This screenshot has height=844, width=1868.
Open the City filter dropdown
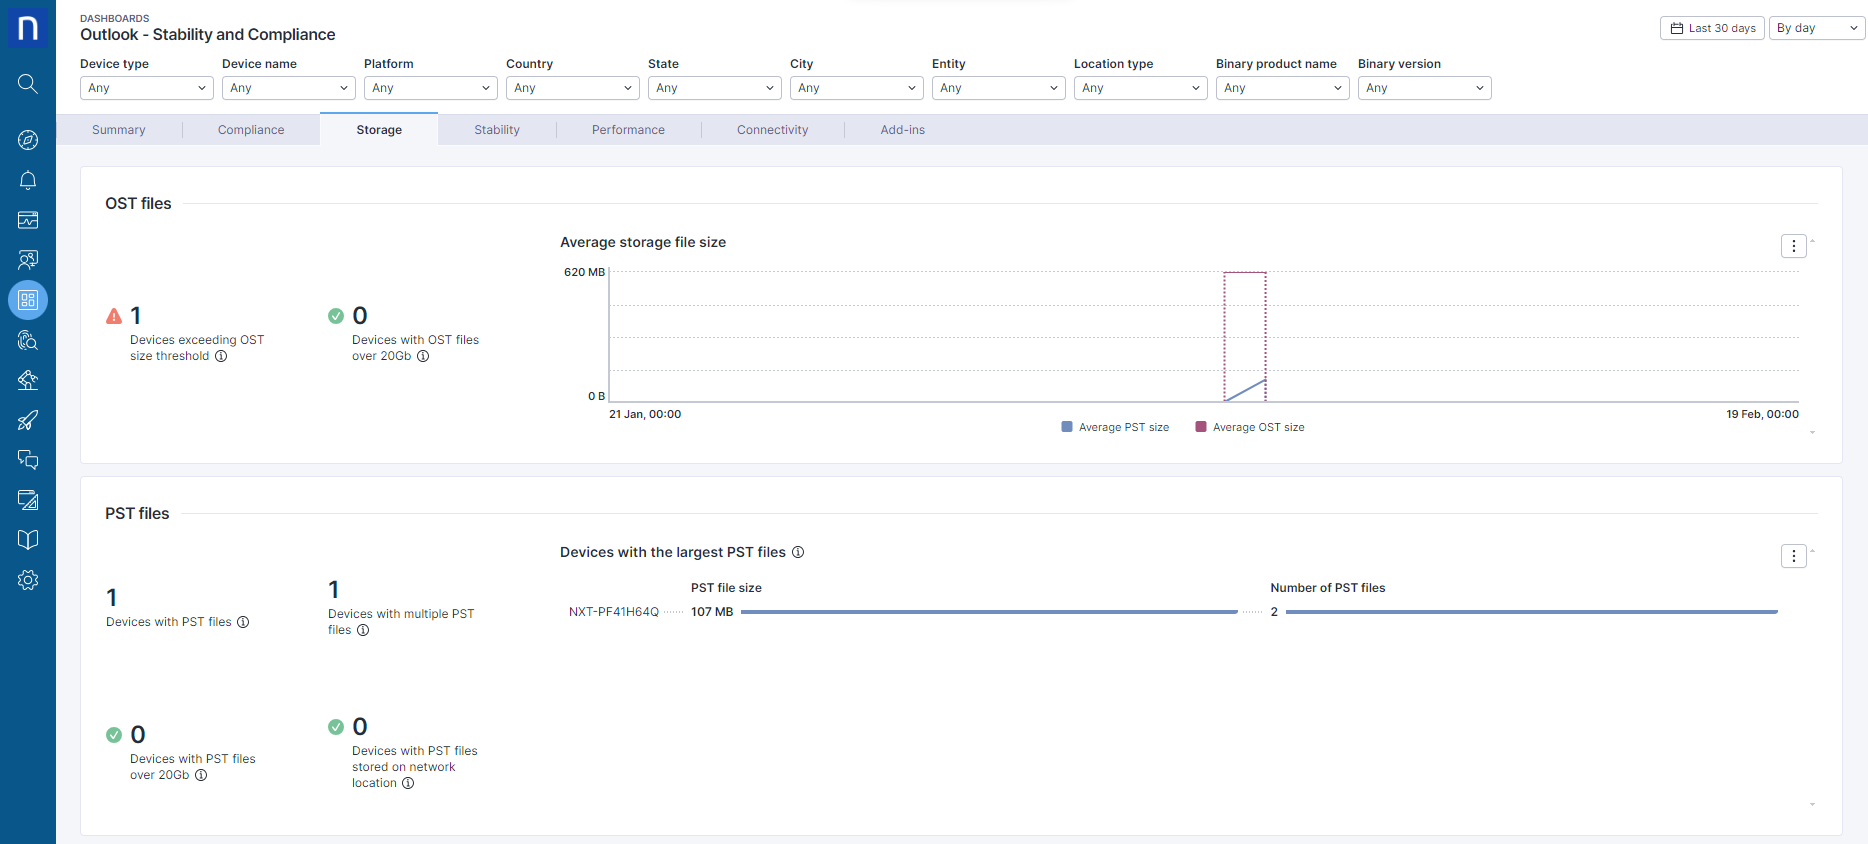click(x=857, y=88)
